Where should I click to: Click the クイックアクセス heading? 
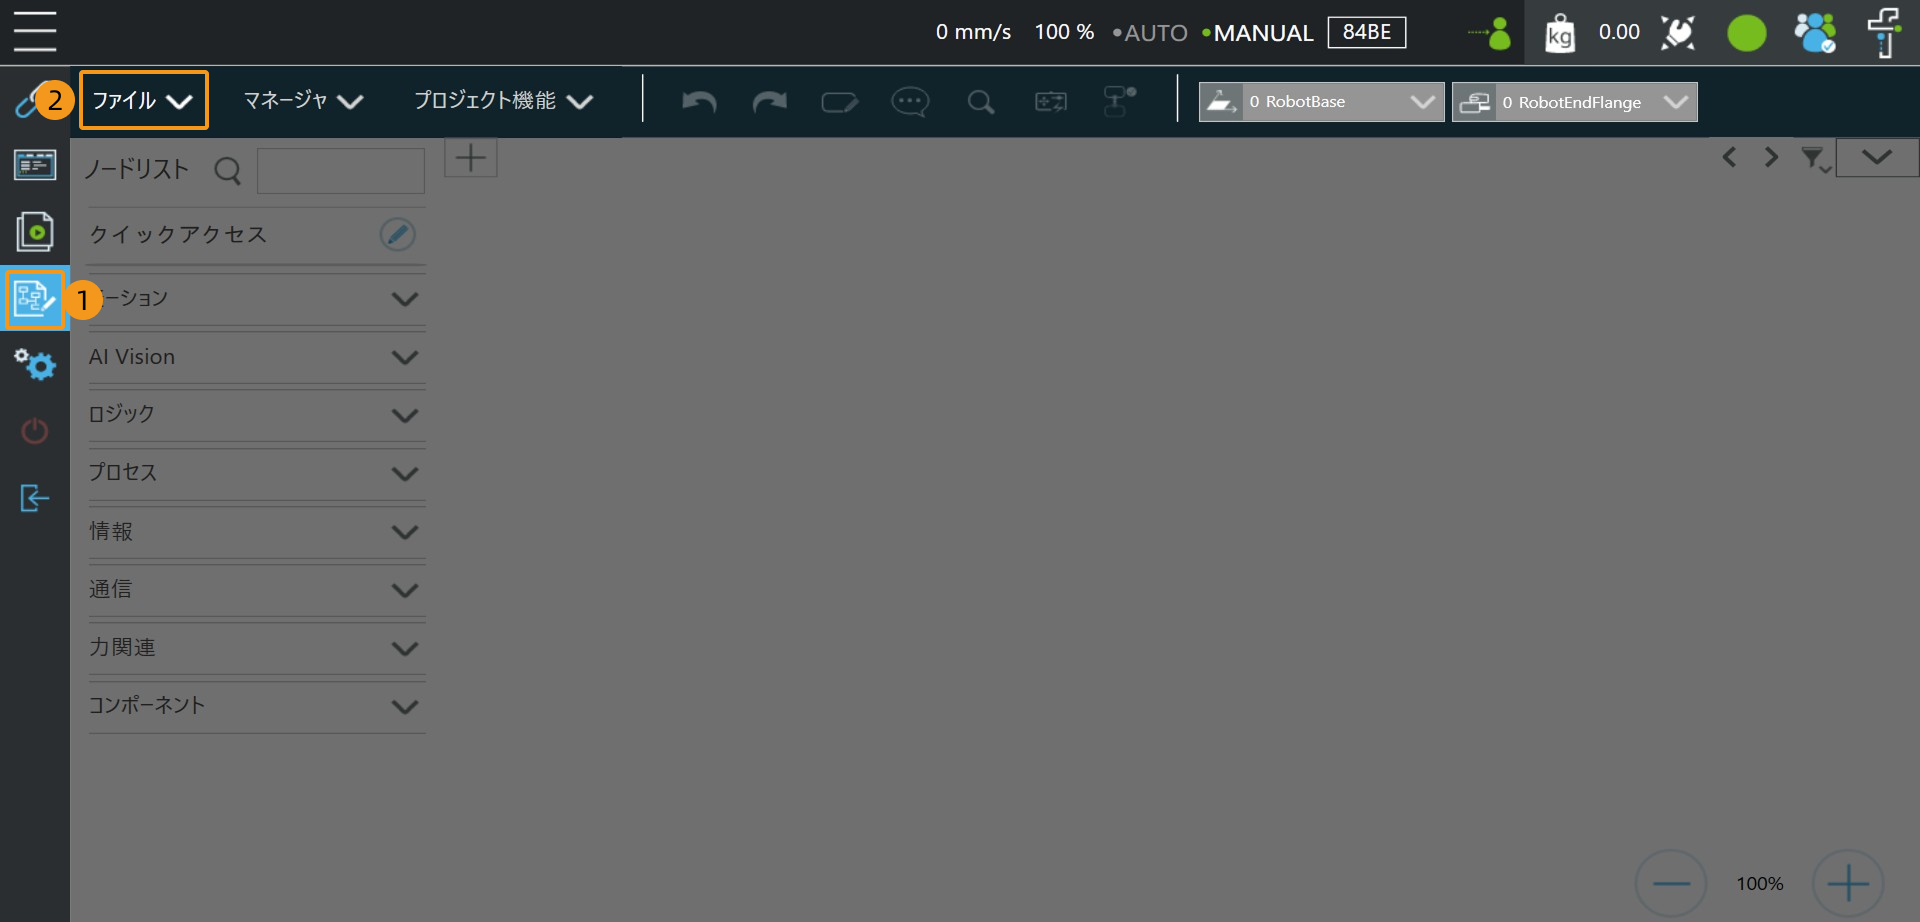click(x=178, y=234)
